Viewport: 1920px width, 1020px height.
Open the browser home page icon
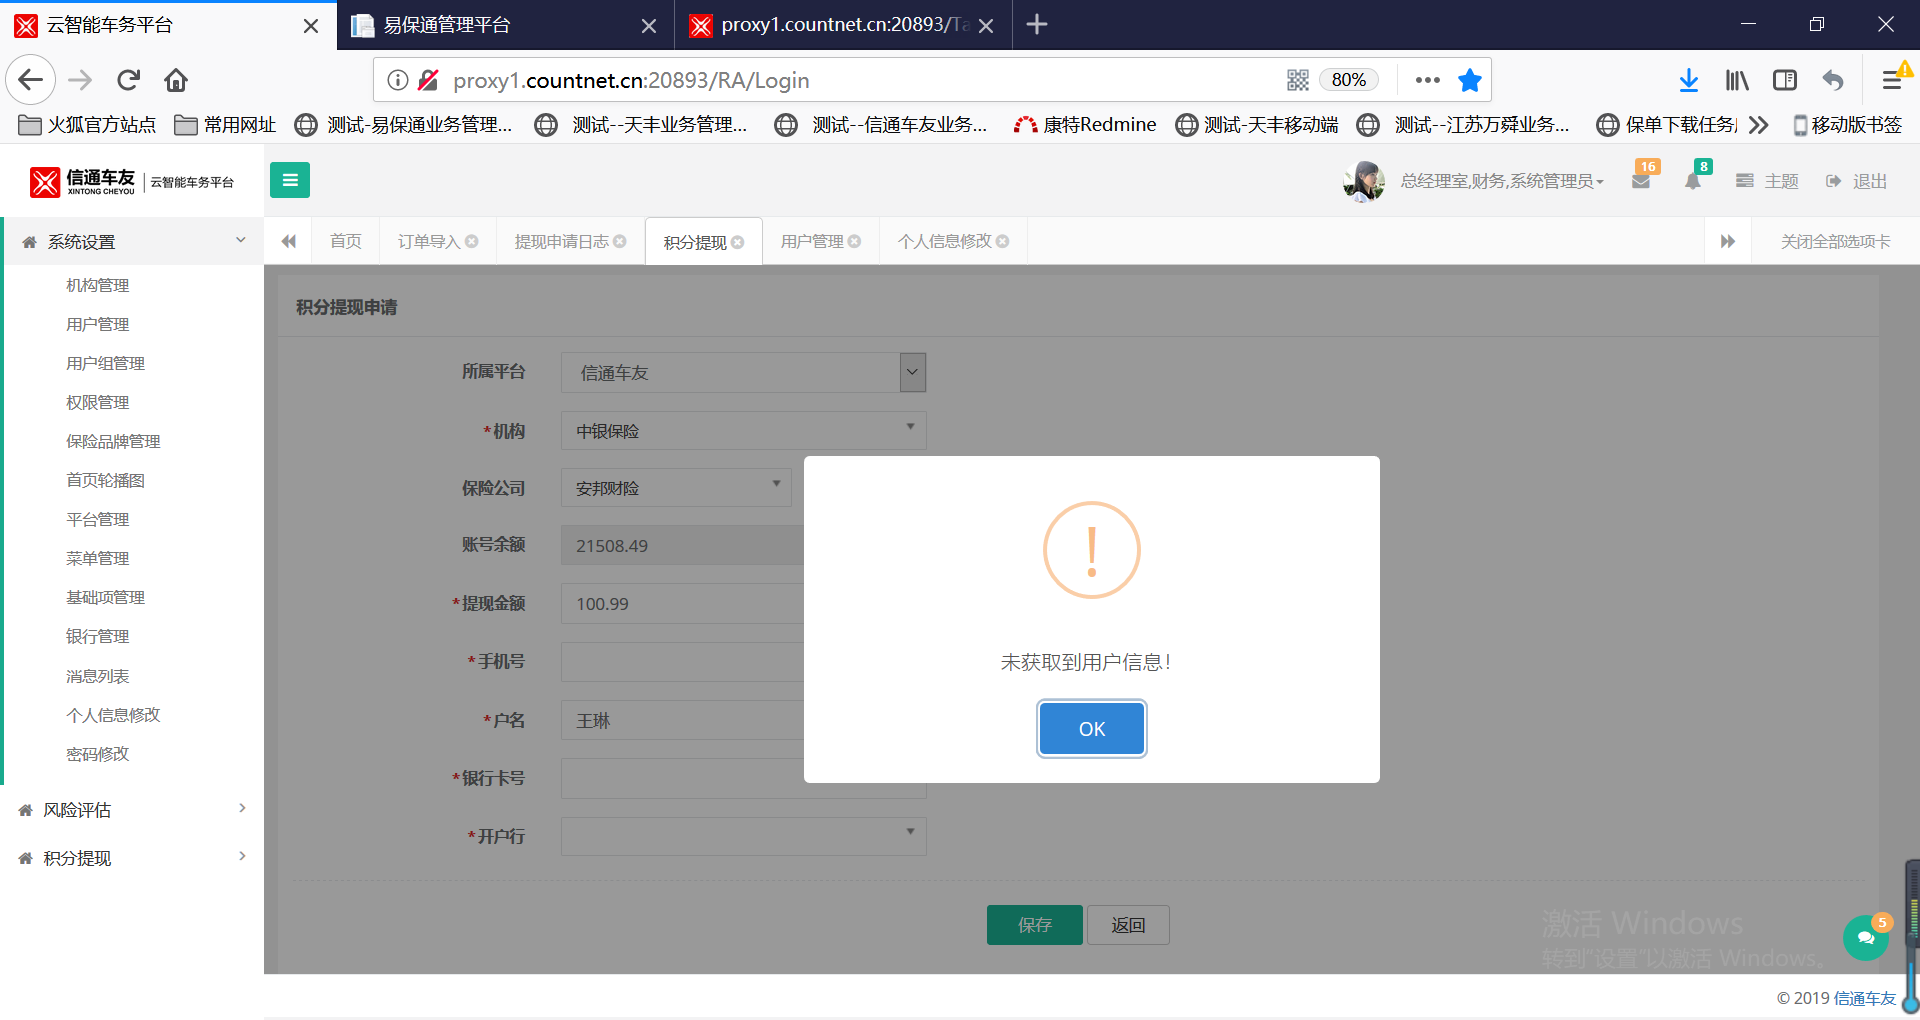click(176, 80)
